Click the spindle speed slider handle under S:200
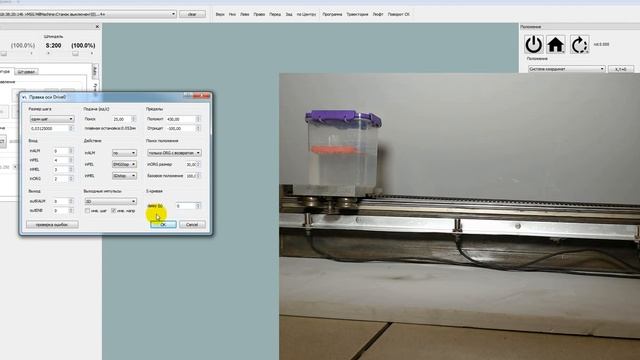640x360 pixels. [x=75, y=53]
